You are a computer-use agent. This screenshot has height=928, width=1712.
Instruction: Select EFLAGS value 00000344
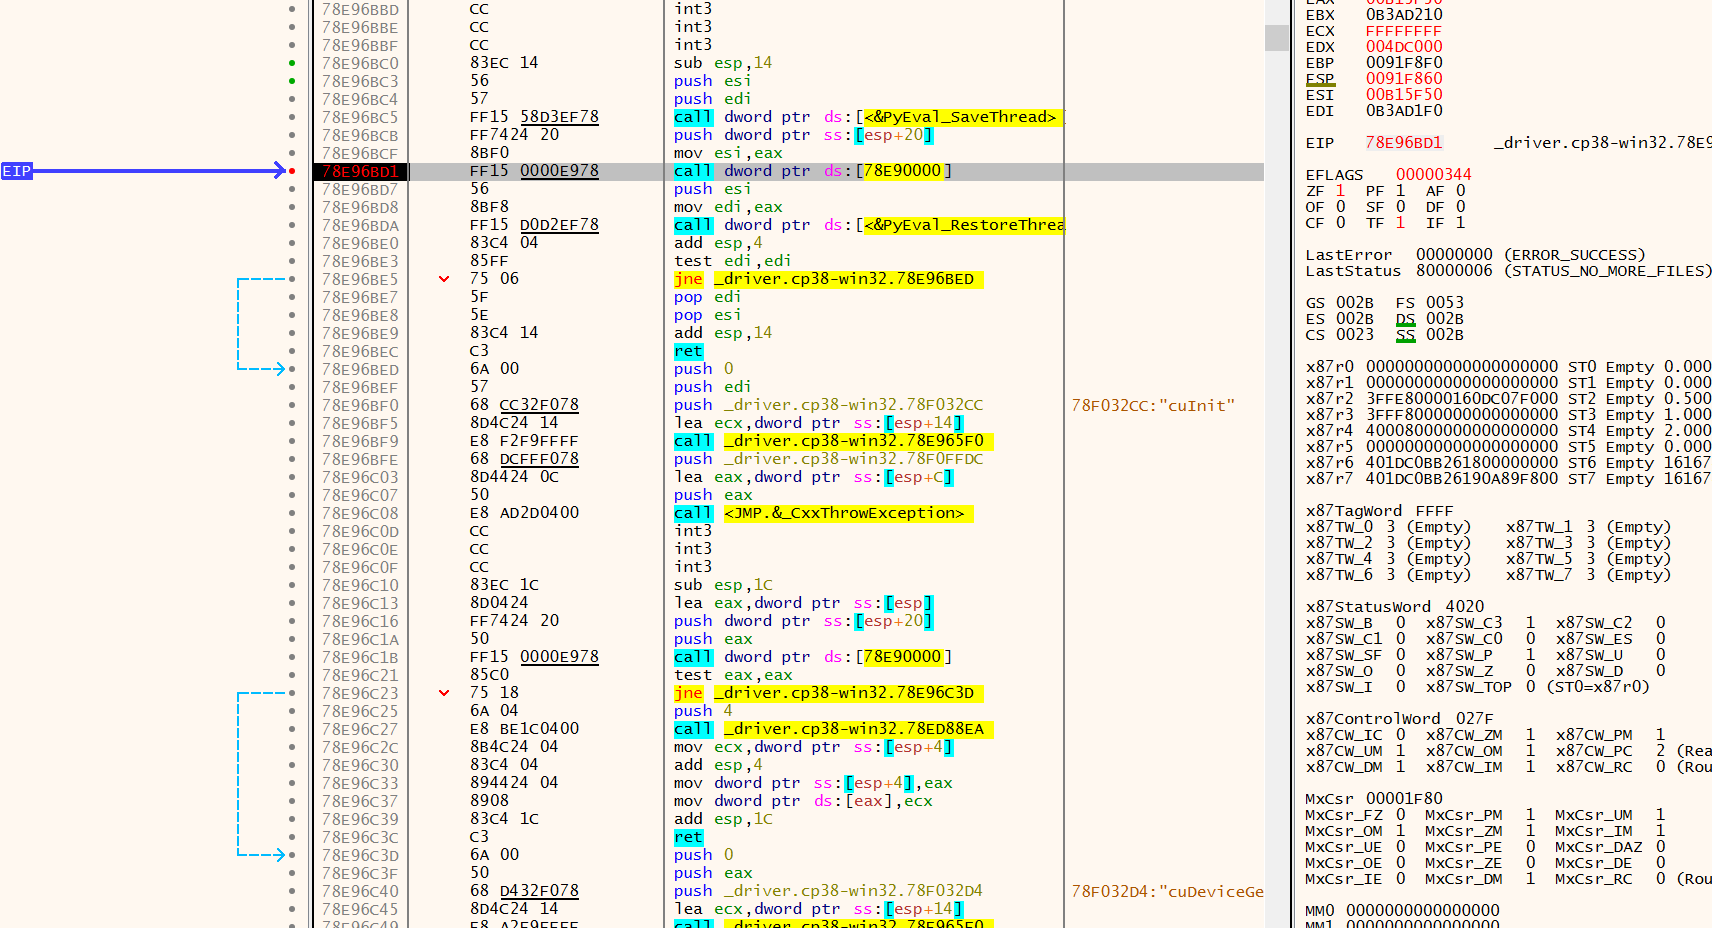point(1434,175)
